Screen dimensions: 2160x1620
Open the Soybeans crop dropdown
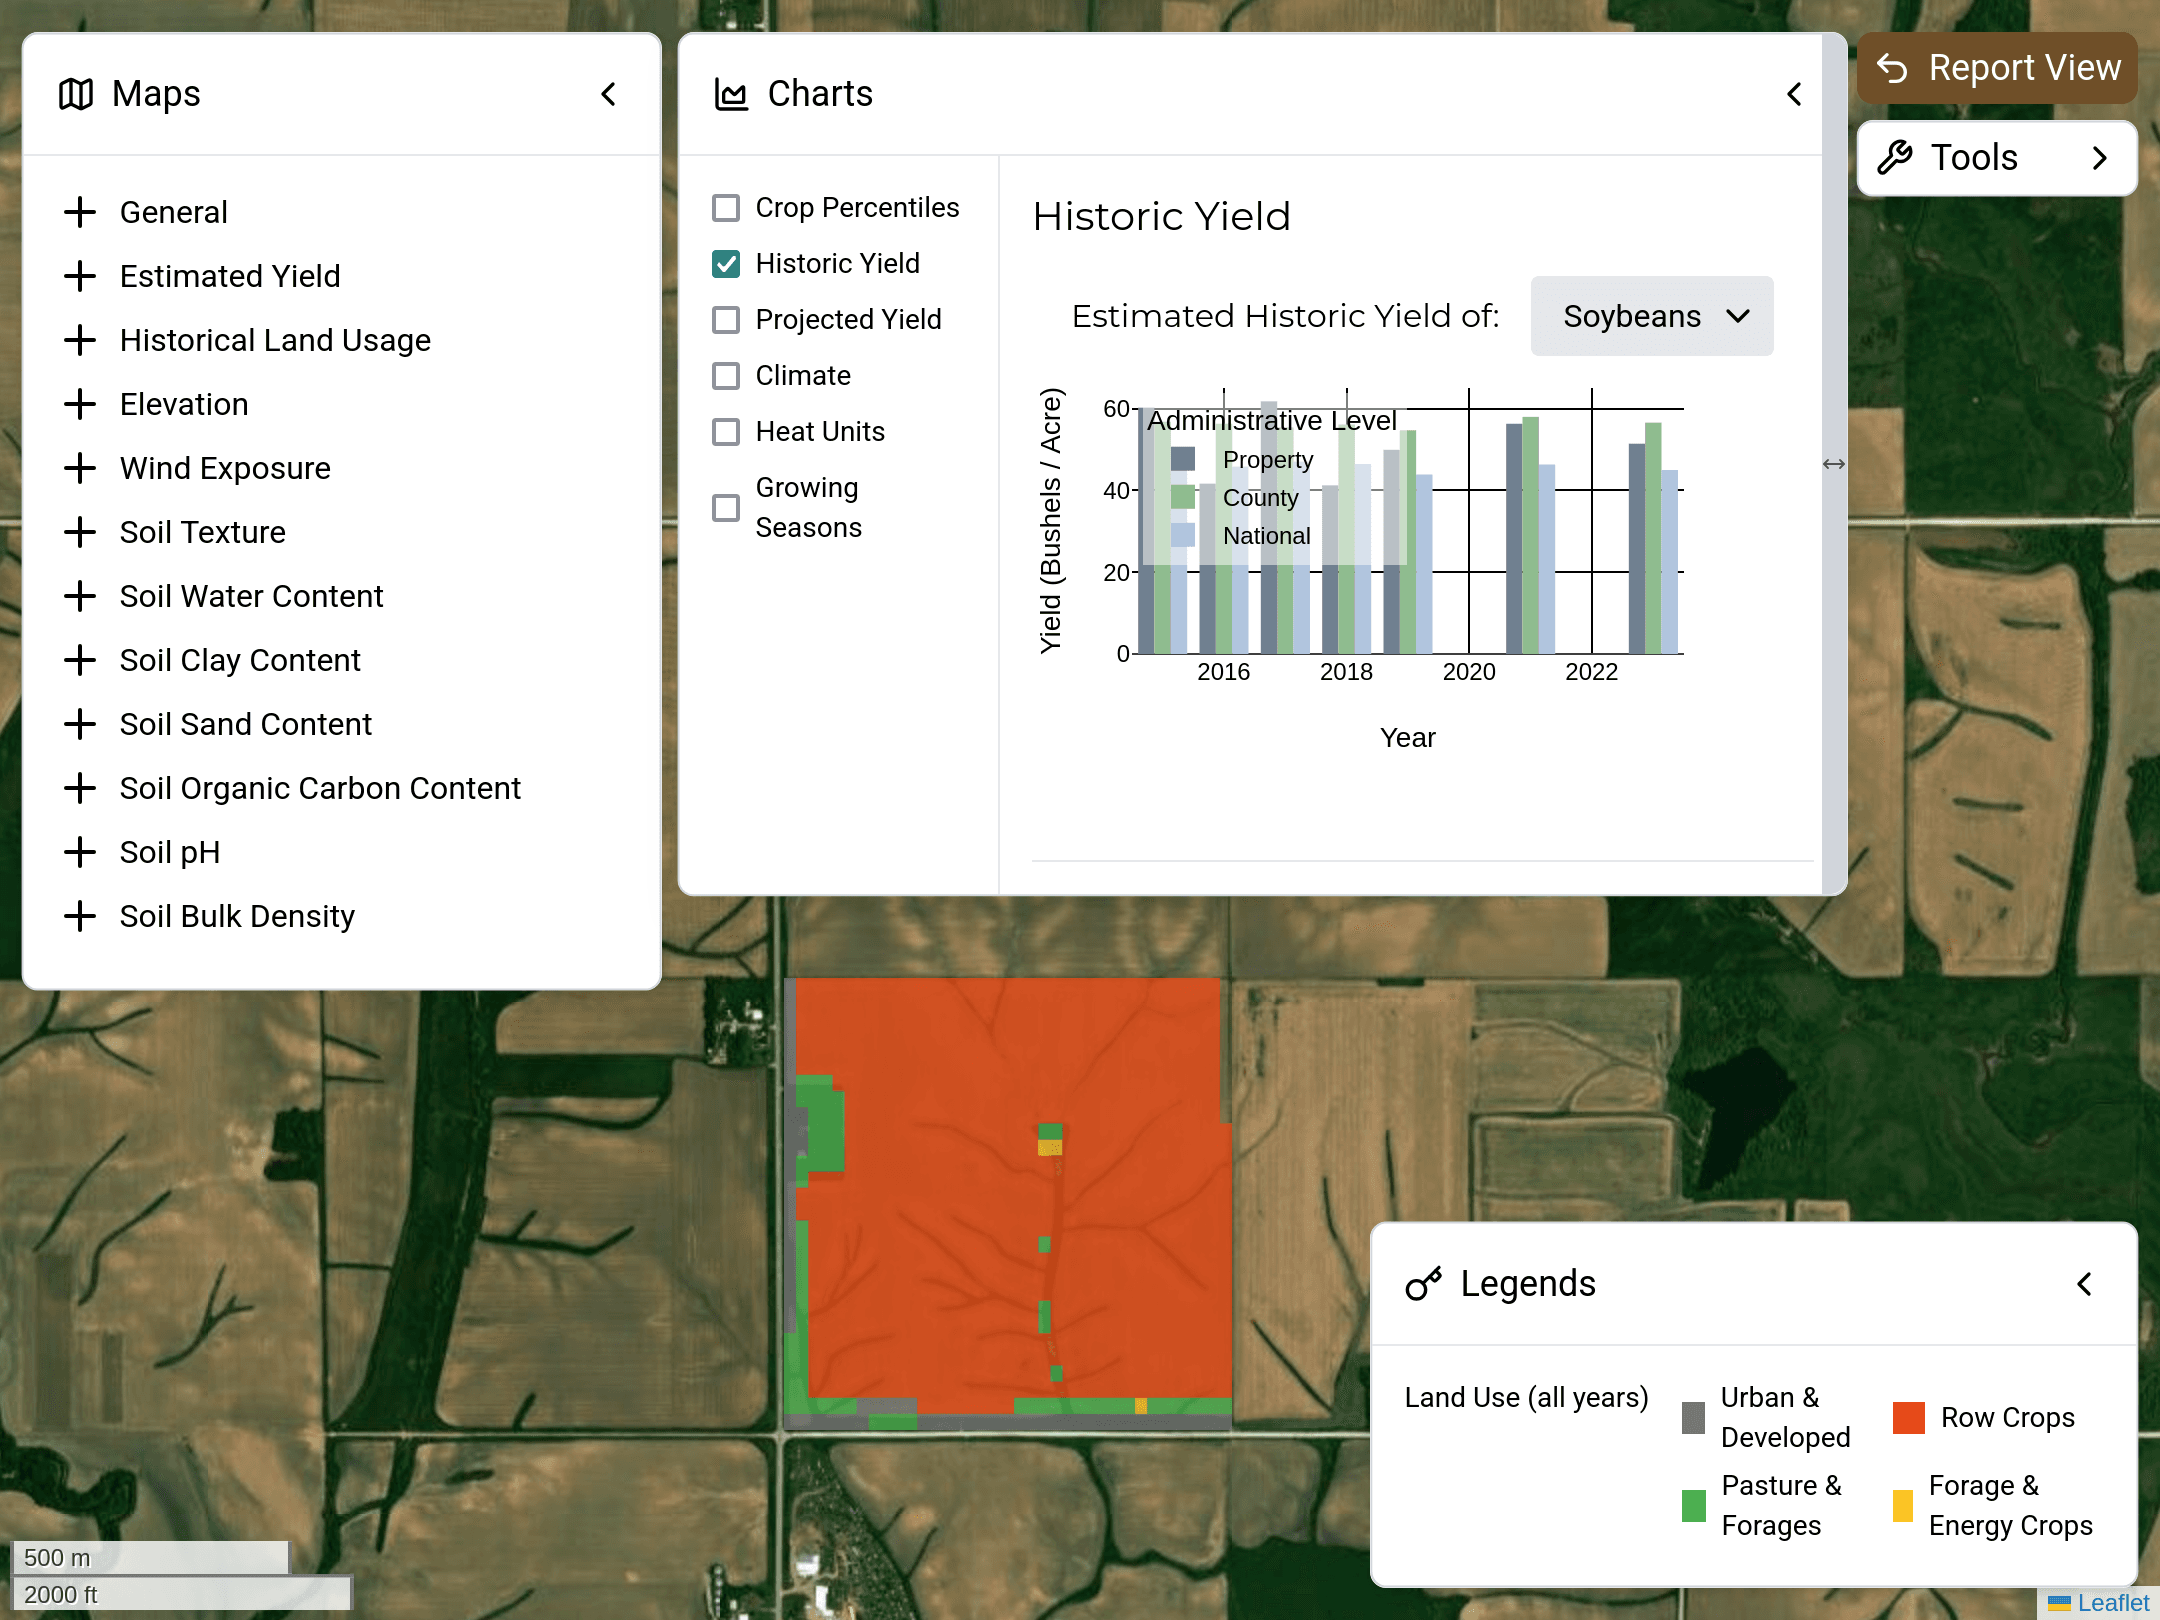point(1652,316)
